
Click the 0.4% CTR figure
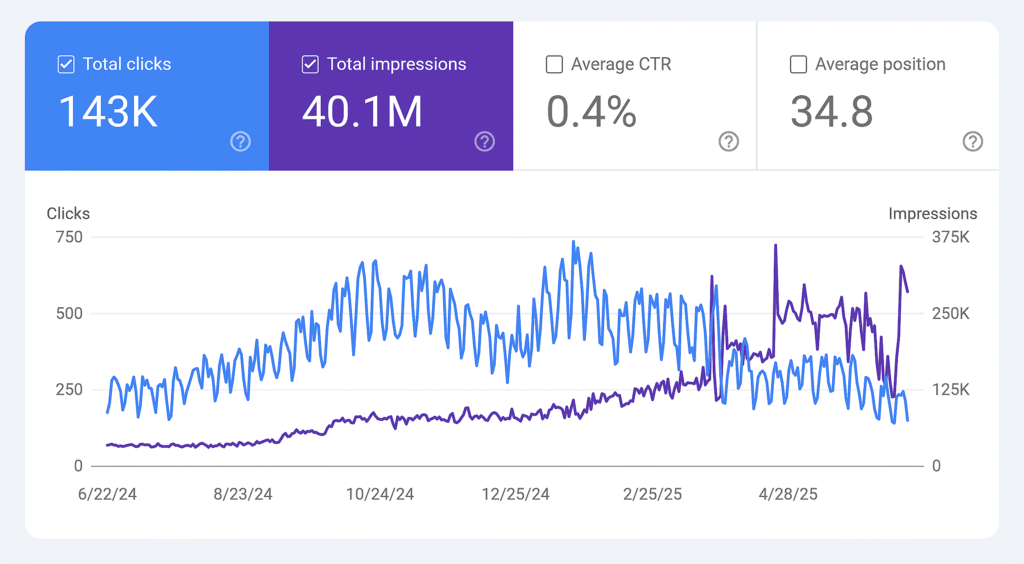(x=591, y=112)
